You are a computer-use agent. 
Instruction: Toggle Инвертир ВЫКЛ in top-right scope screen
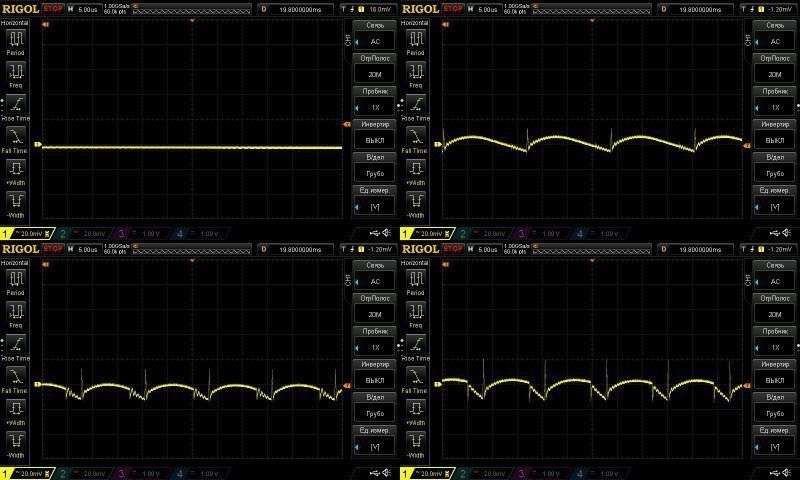click(x=775, y=135)
